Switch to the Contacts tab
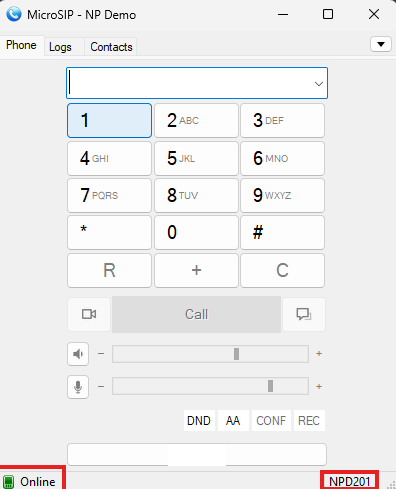This screenshot has height=489, width=396. 111,47
